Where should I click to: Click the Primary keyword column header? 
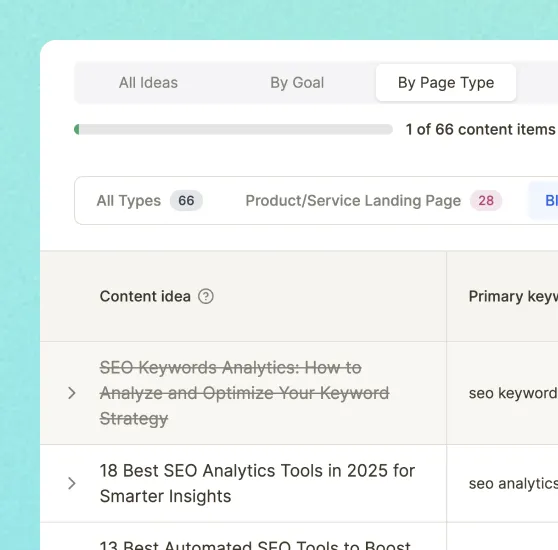pyautogui.click(x=513, y=296)
